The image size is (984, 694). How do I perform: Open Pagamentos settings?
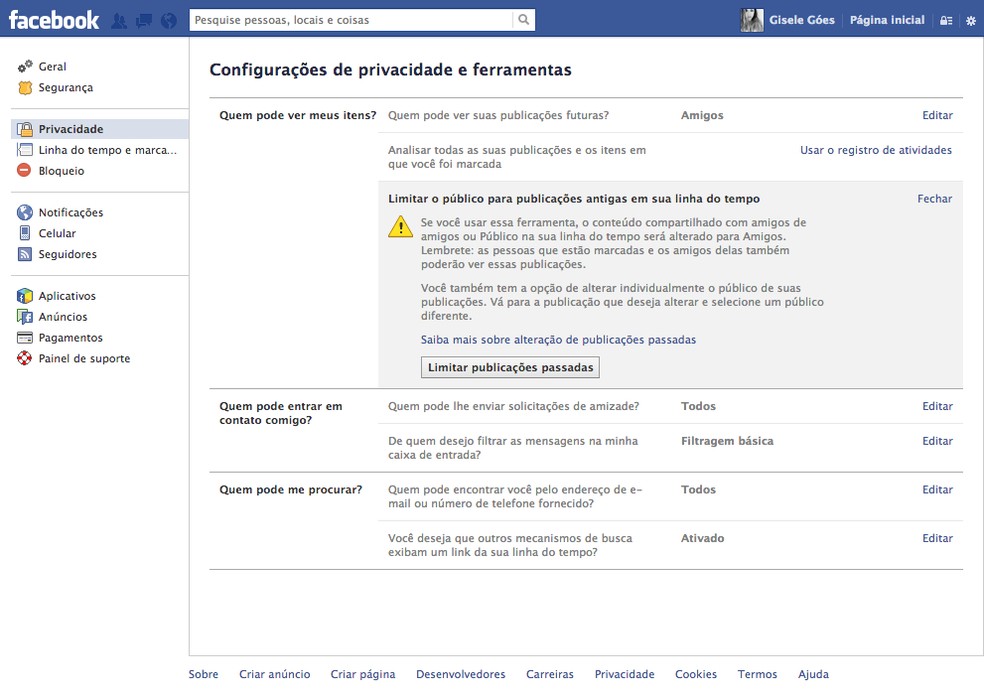pos(70,338)
